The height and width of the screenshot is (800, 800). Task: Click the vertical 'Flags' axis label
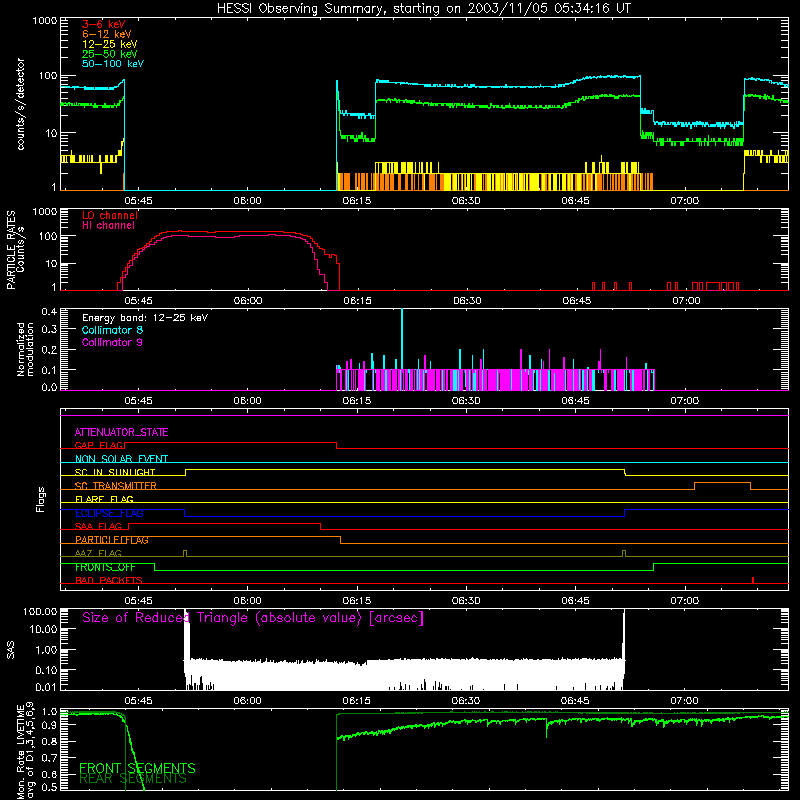click(40, 499)
